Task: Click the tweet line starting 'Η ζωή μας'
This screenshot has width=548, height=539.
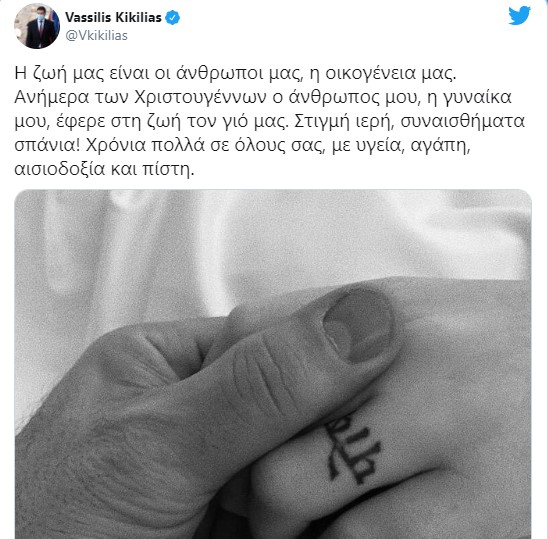Action: click(x=235, y=74)
